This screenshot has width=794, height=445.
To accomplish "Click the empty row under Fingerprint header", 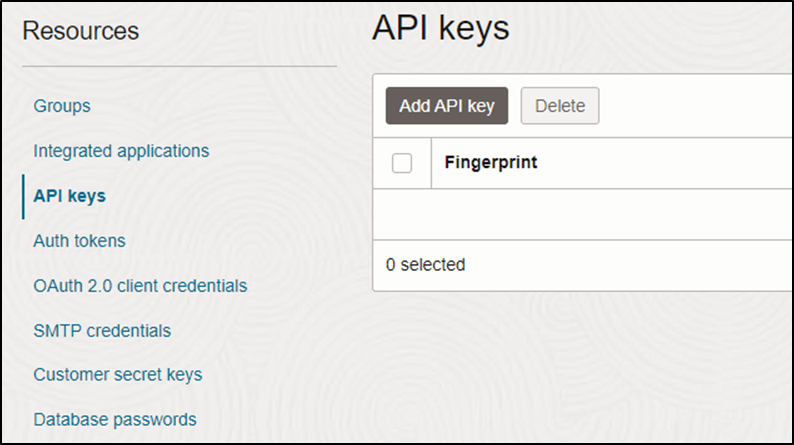I will click(583, 214).
